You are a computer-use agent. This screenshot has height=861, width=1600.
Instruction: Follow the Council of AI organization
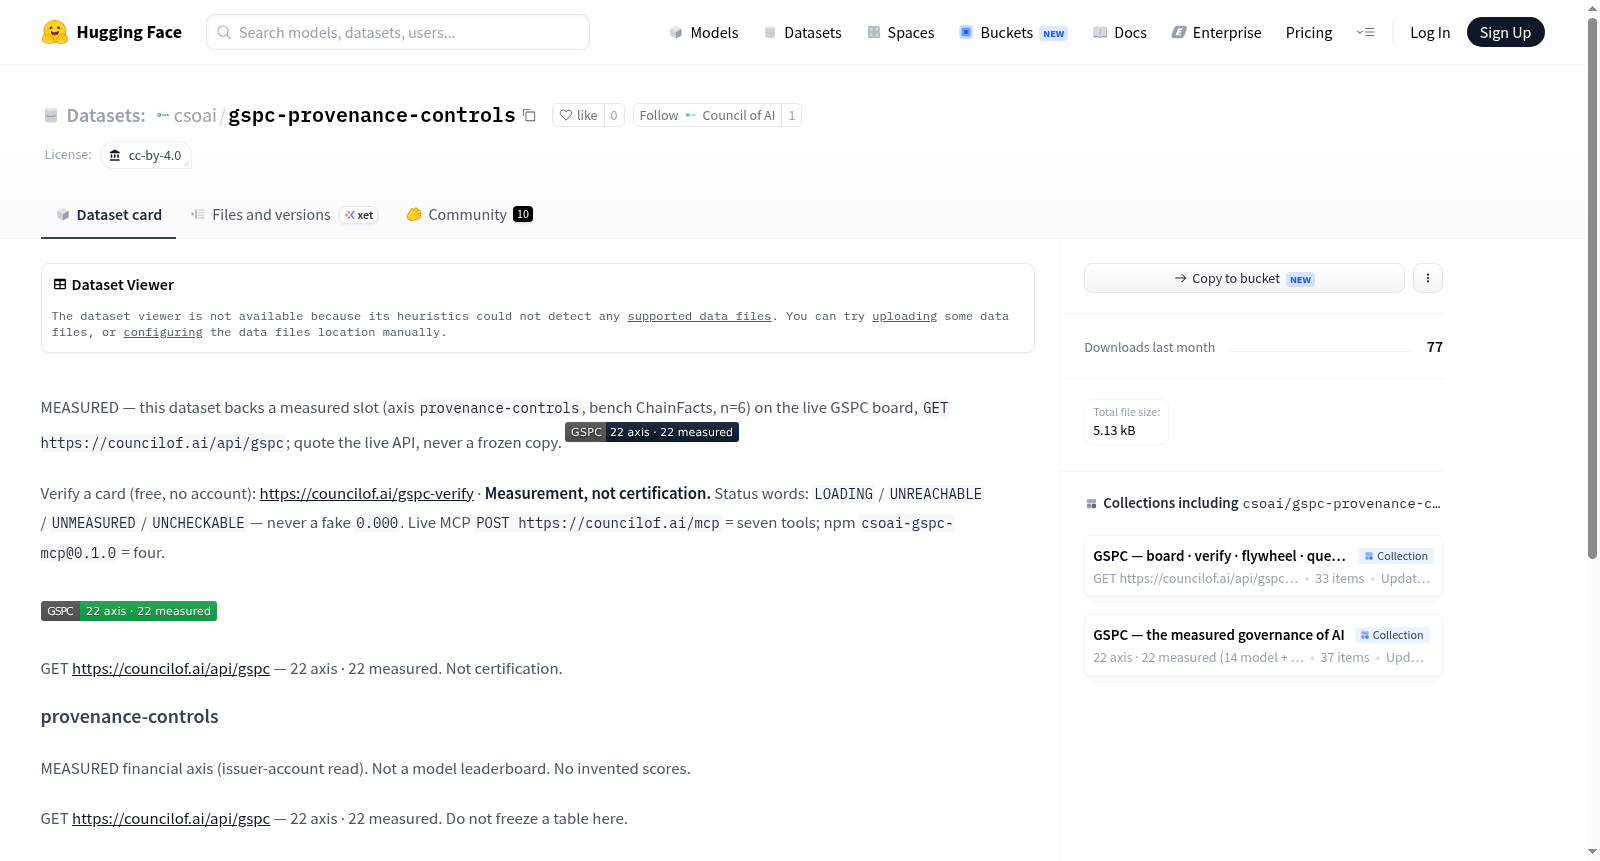point(707,115)
